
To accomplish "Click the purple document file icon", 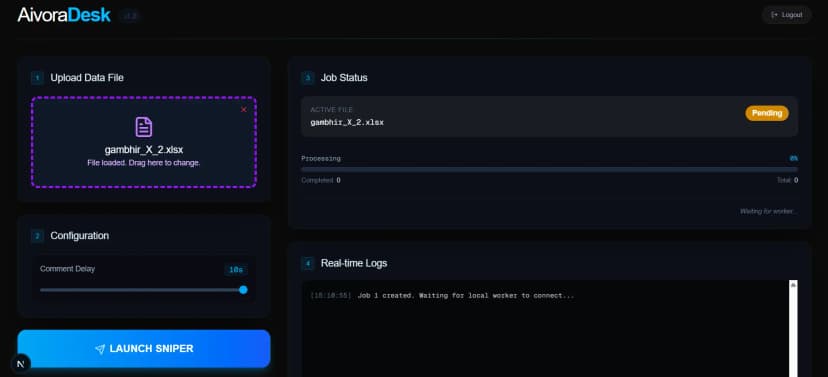I will 144,127.
